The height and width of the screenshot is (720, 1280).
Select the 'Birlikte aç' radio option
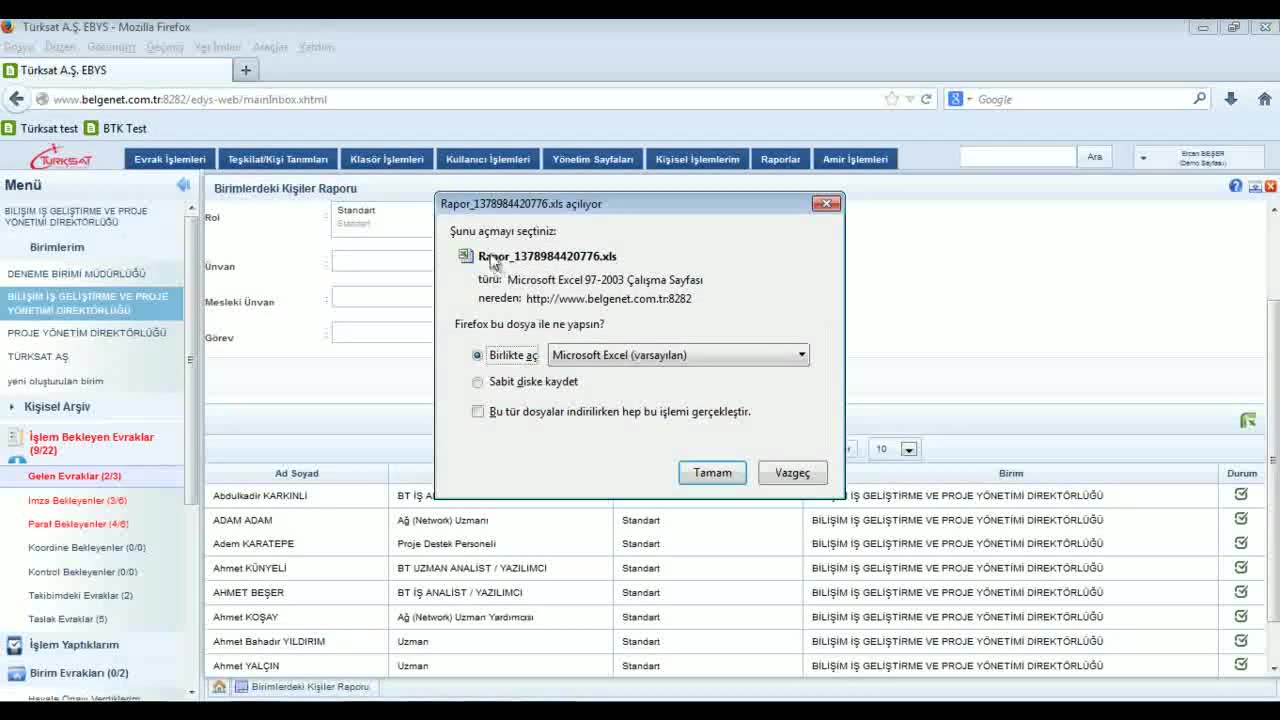pos(477,356)
